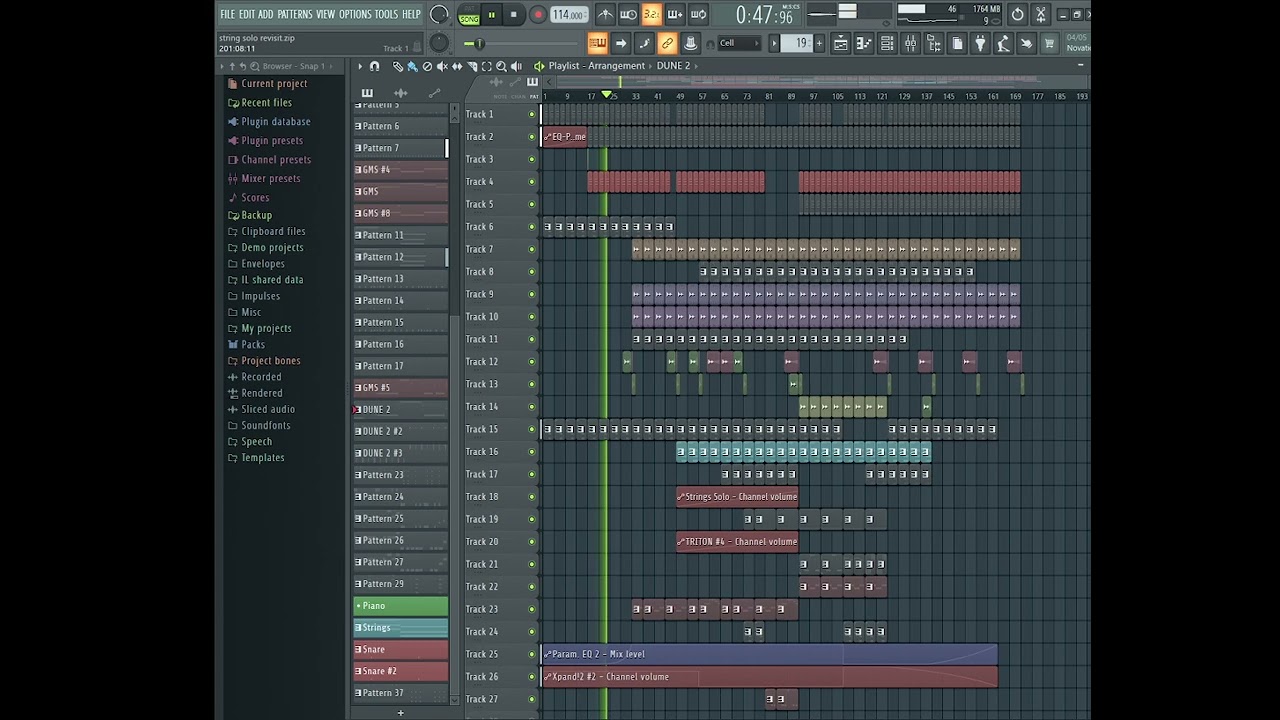Expand arrow after DUNE 2 in playlist title
The width and height of the screenshot is (1280, 720).
pos(697,66)
